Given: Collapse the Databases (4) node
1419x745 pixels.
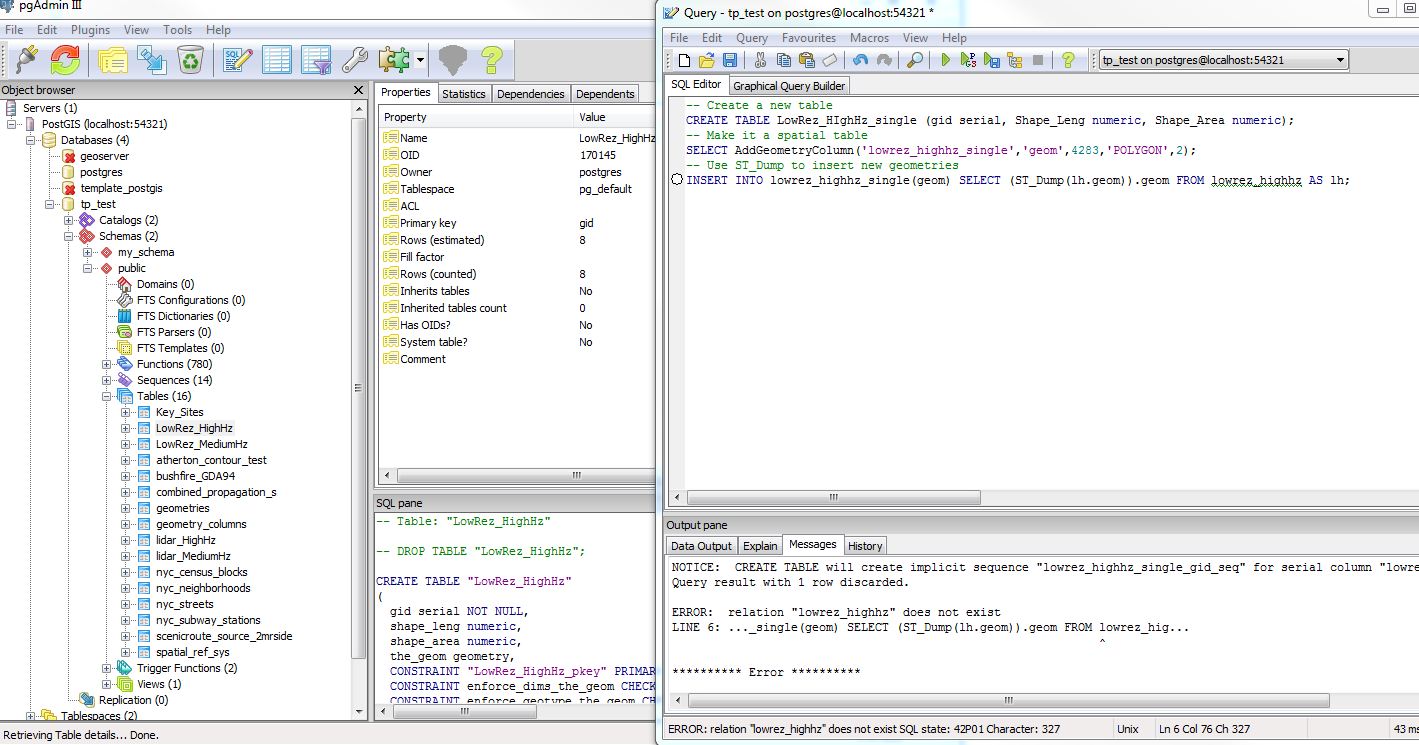Looking at the screenshot, I should click(x=31, y=140).
